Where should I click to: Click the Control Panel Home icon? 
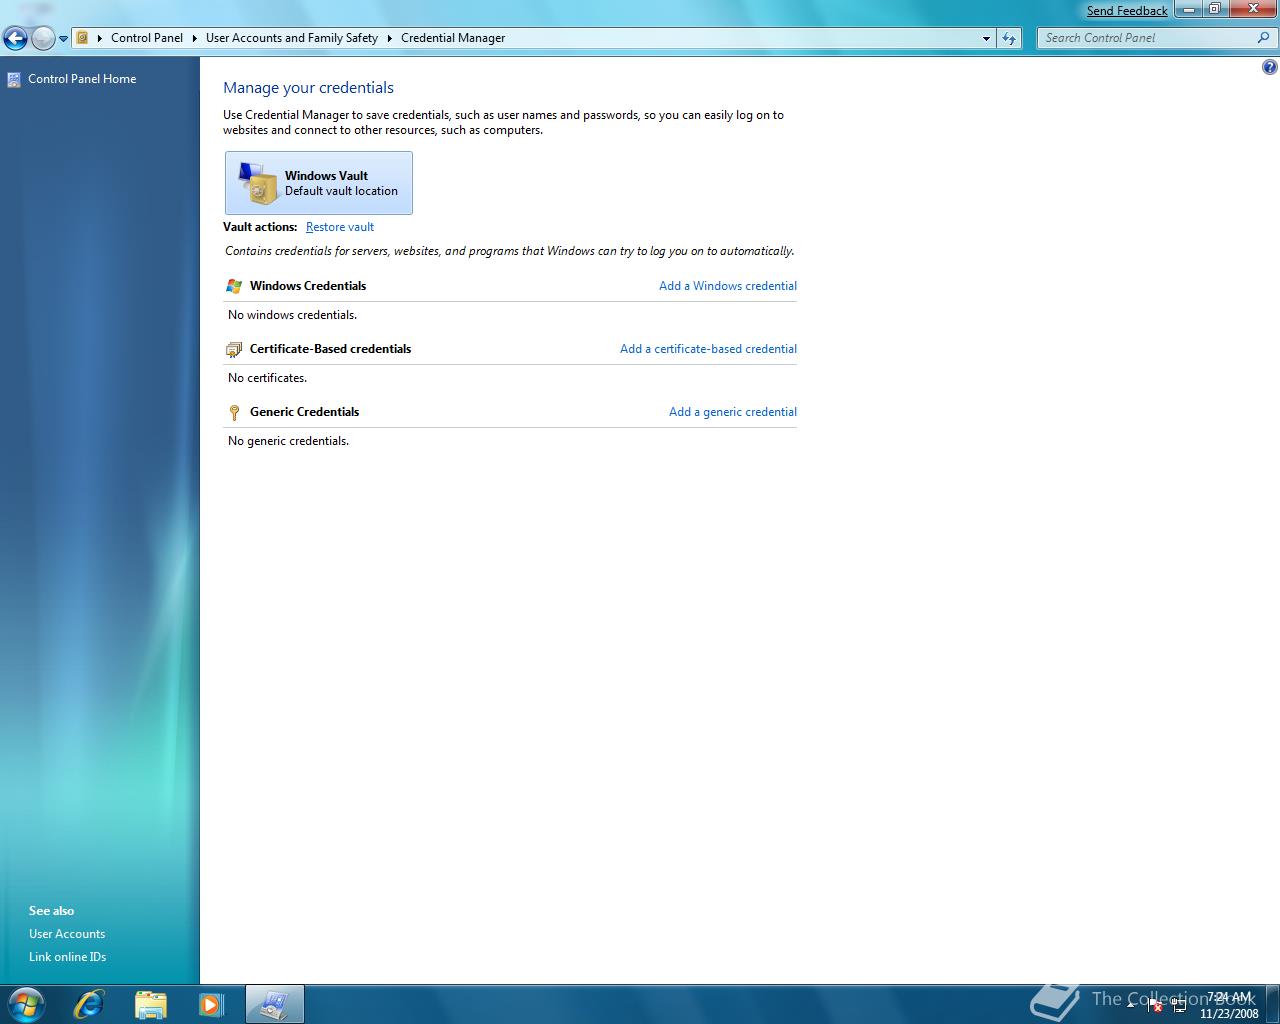point(14,80)
